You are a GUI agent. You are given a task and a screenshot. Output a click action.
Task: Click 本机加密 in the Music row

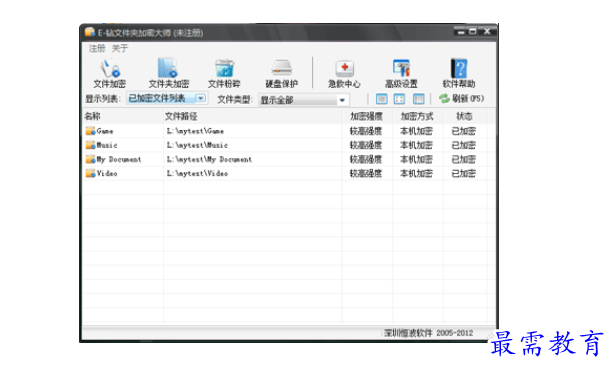click(416, 145)
